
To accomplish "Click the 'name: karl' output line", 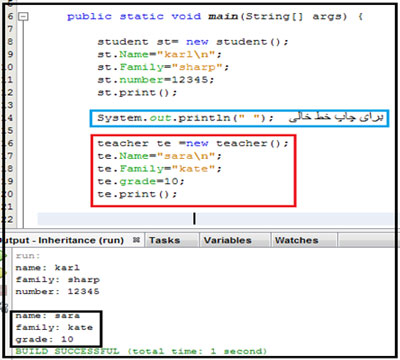I will pos(48,268).
